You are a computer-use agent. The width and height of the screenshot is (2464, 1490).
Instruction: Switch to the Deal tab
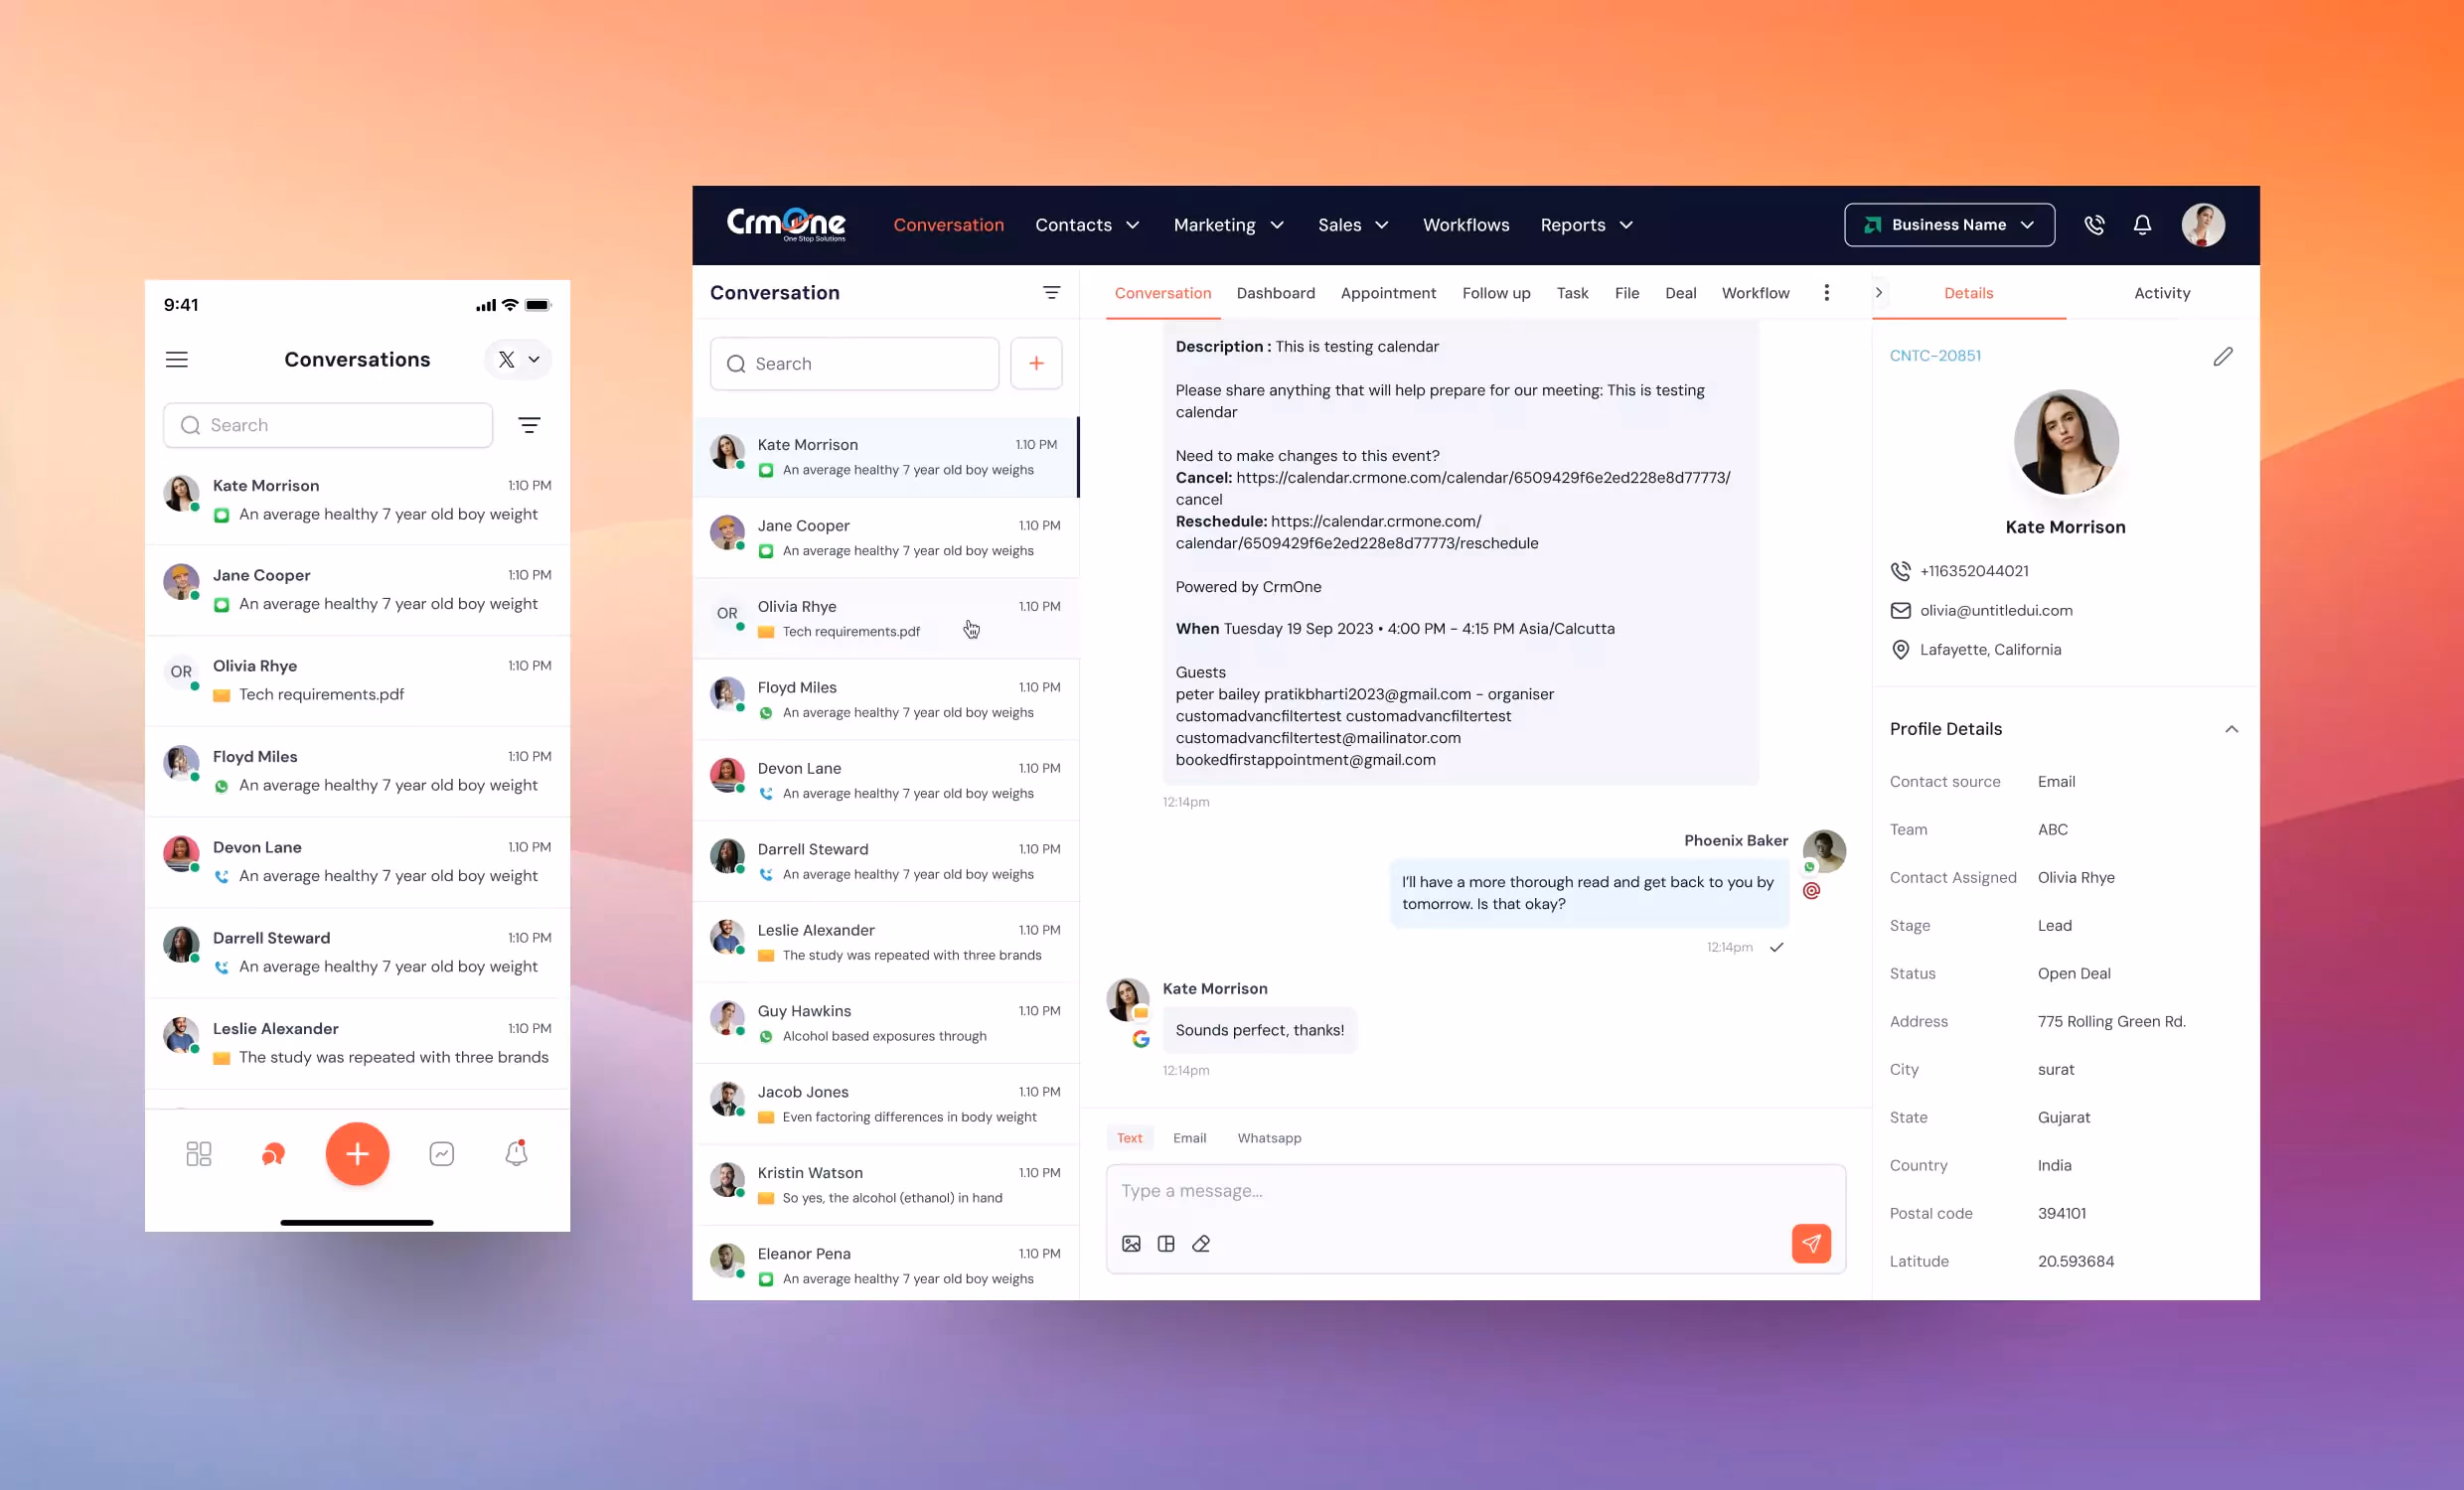(x=1680, y=292)
